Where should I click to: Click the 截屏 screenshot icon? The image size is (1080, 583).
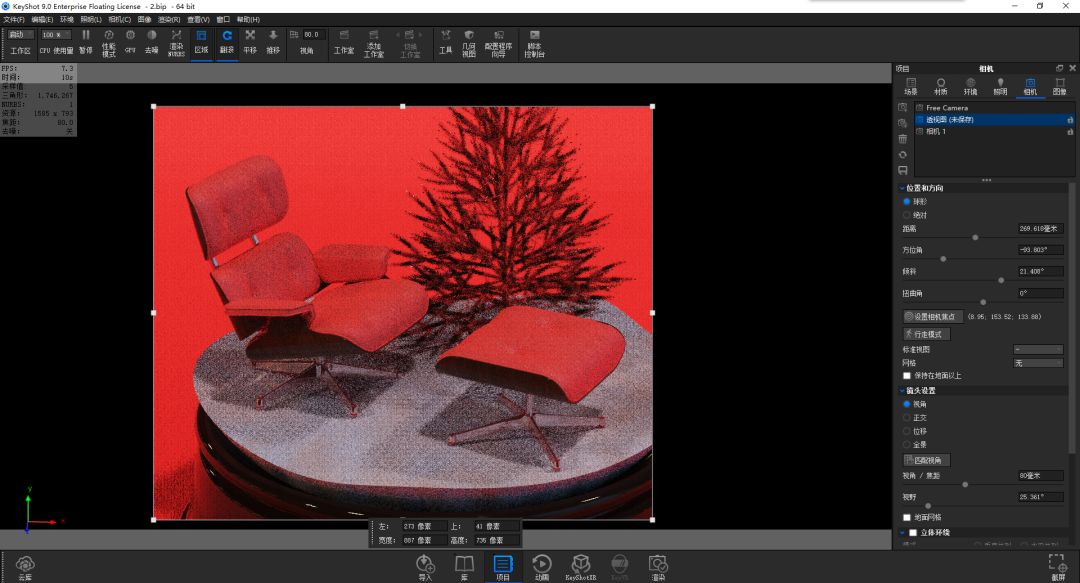1057,568
